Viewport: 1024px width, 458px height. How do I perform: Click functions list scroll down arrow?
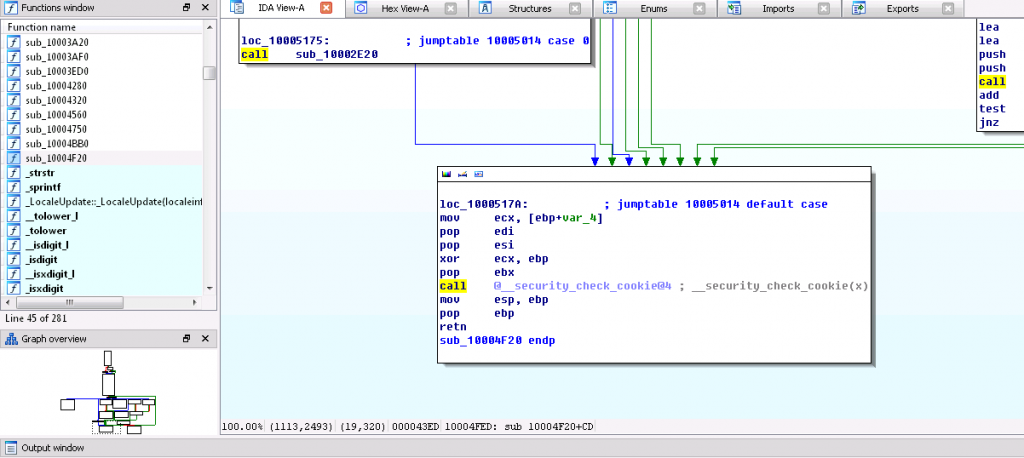click(210, 288)
